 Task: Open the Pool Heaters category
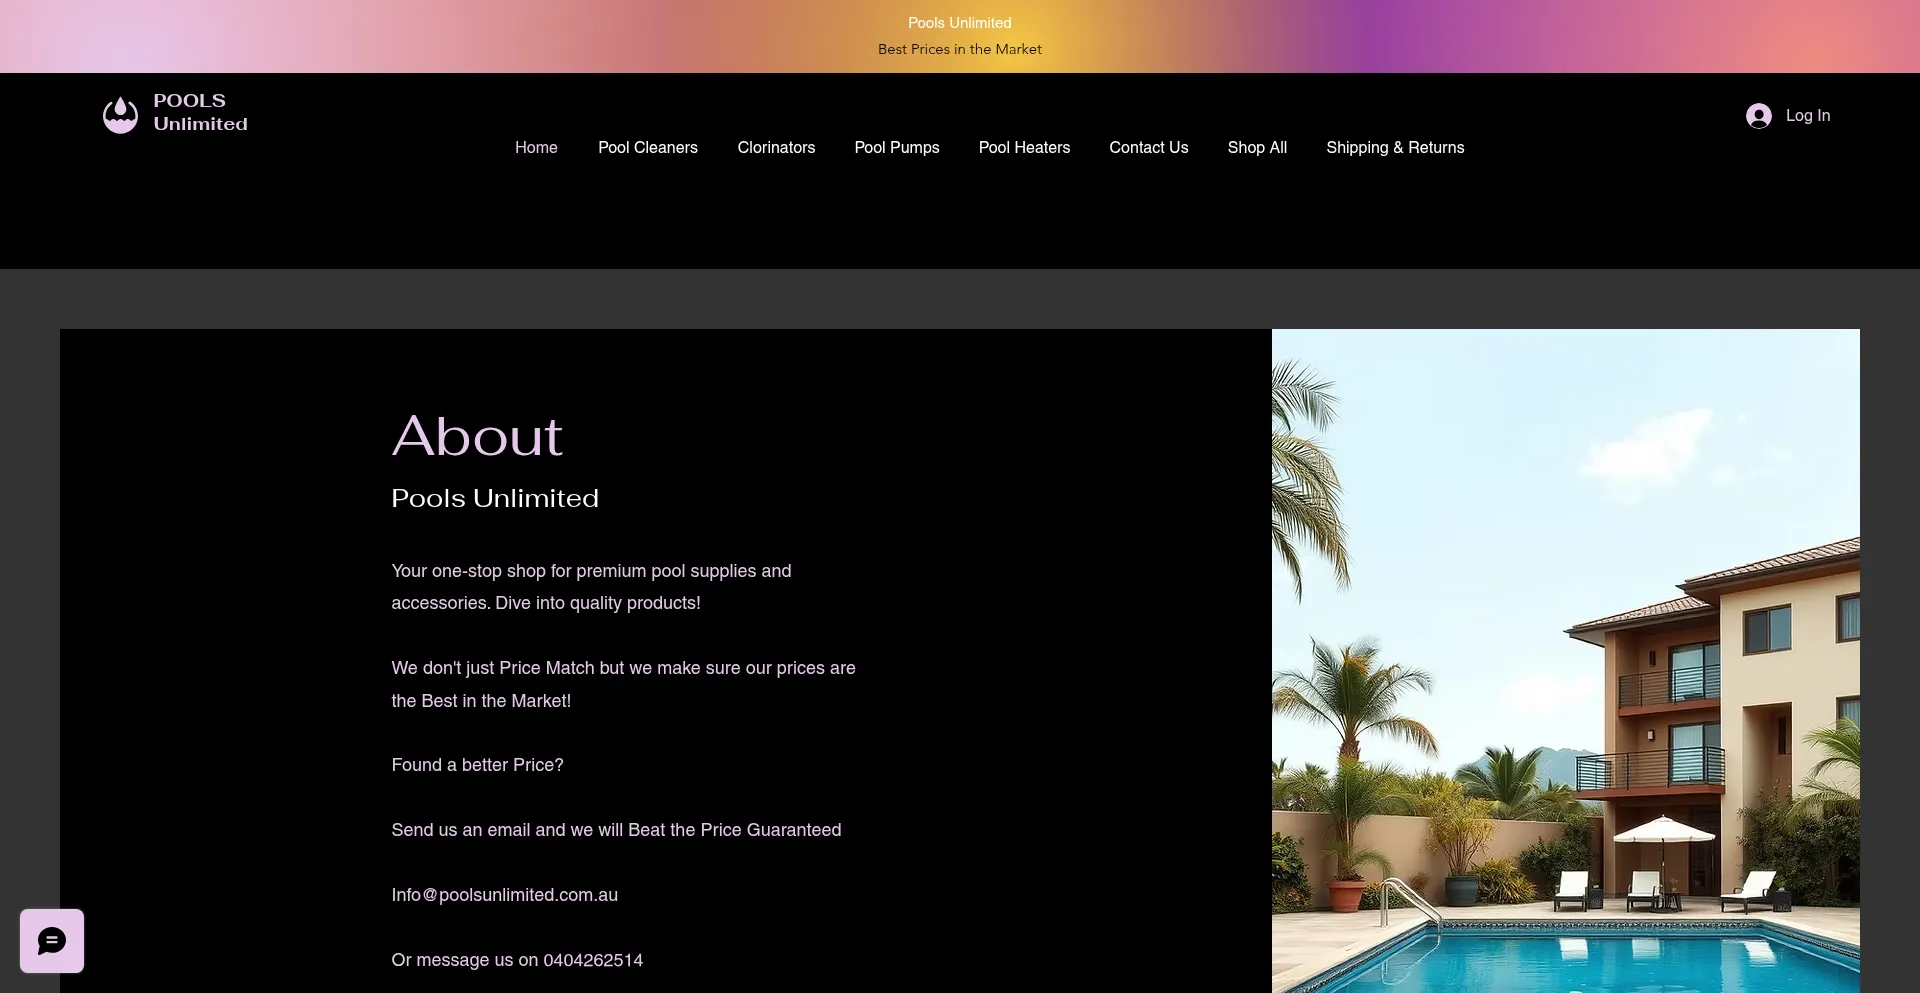click(x=1024, y=148)
